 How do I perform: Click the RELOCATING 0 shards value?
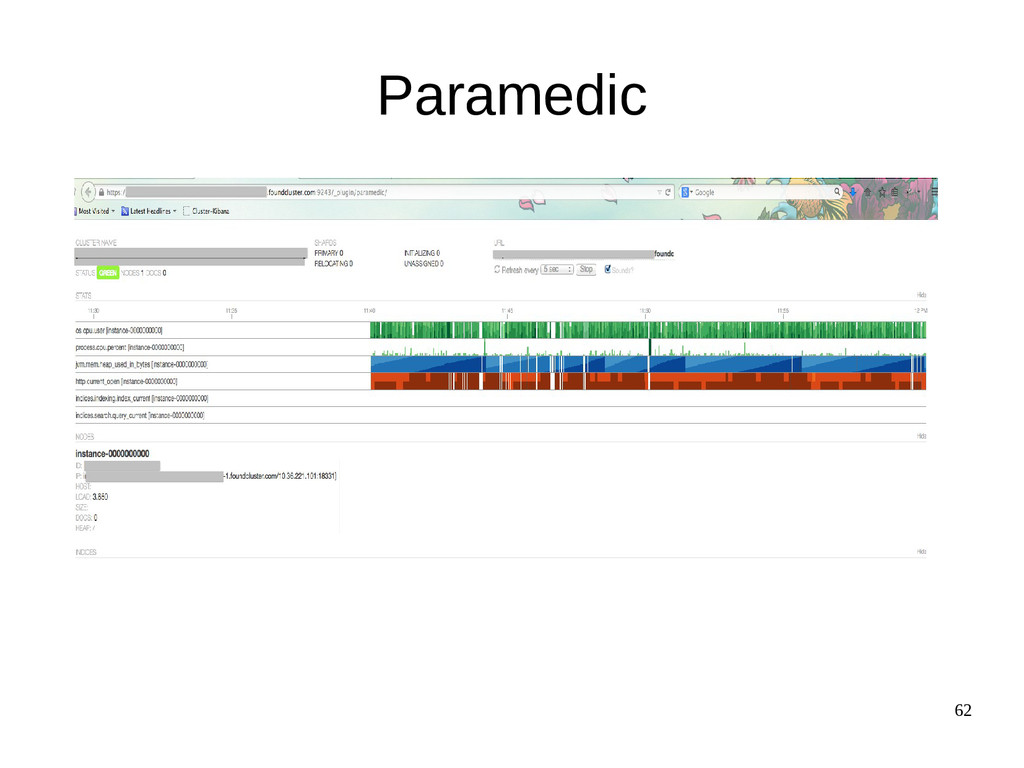coord(334,264)
